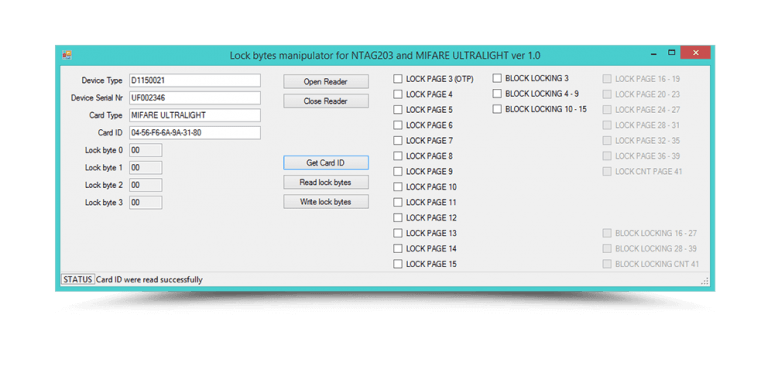Click disabled LOCK PAGE 16 - 19 checkbox
Screen dimensions: 768x373
click(x=607, y=79)
